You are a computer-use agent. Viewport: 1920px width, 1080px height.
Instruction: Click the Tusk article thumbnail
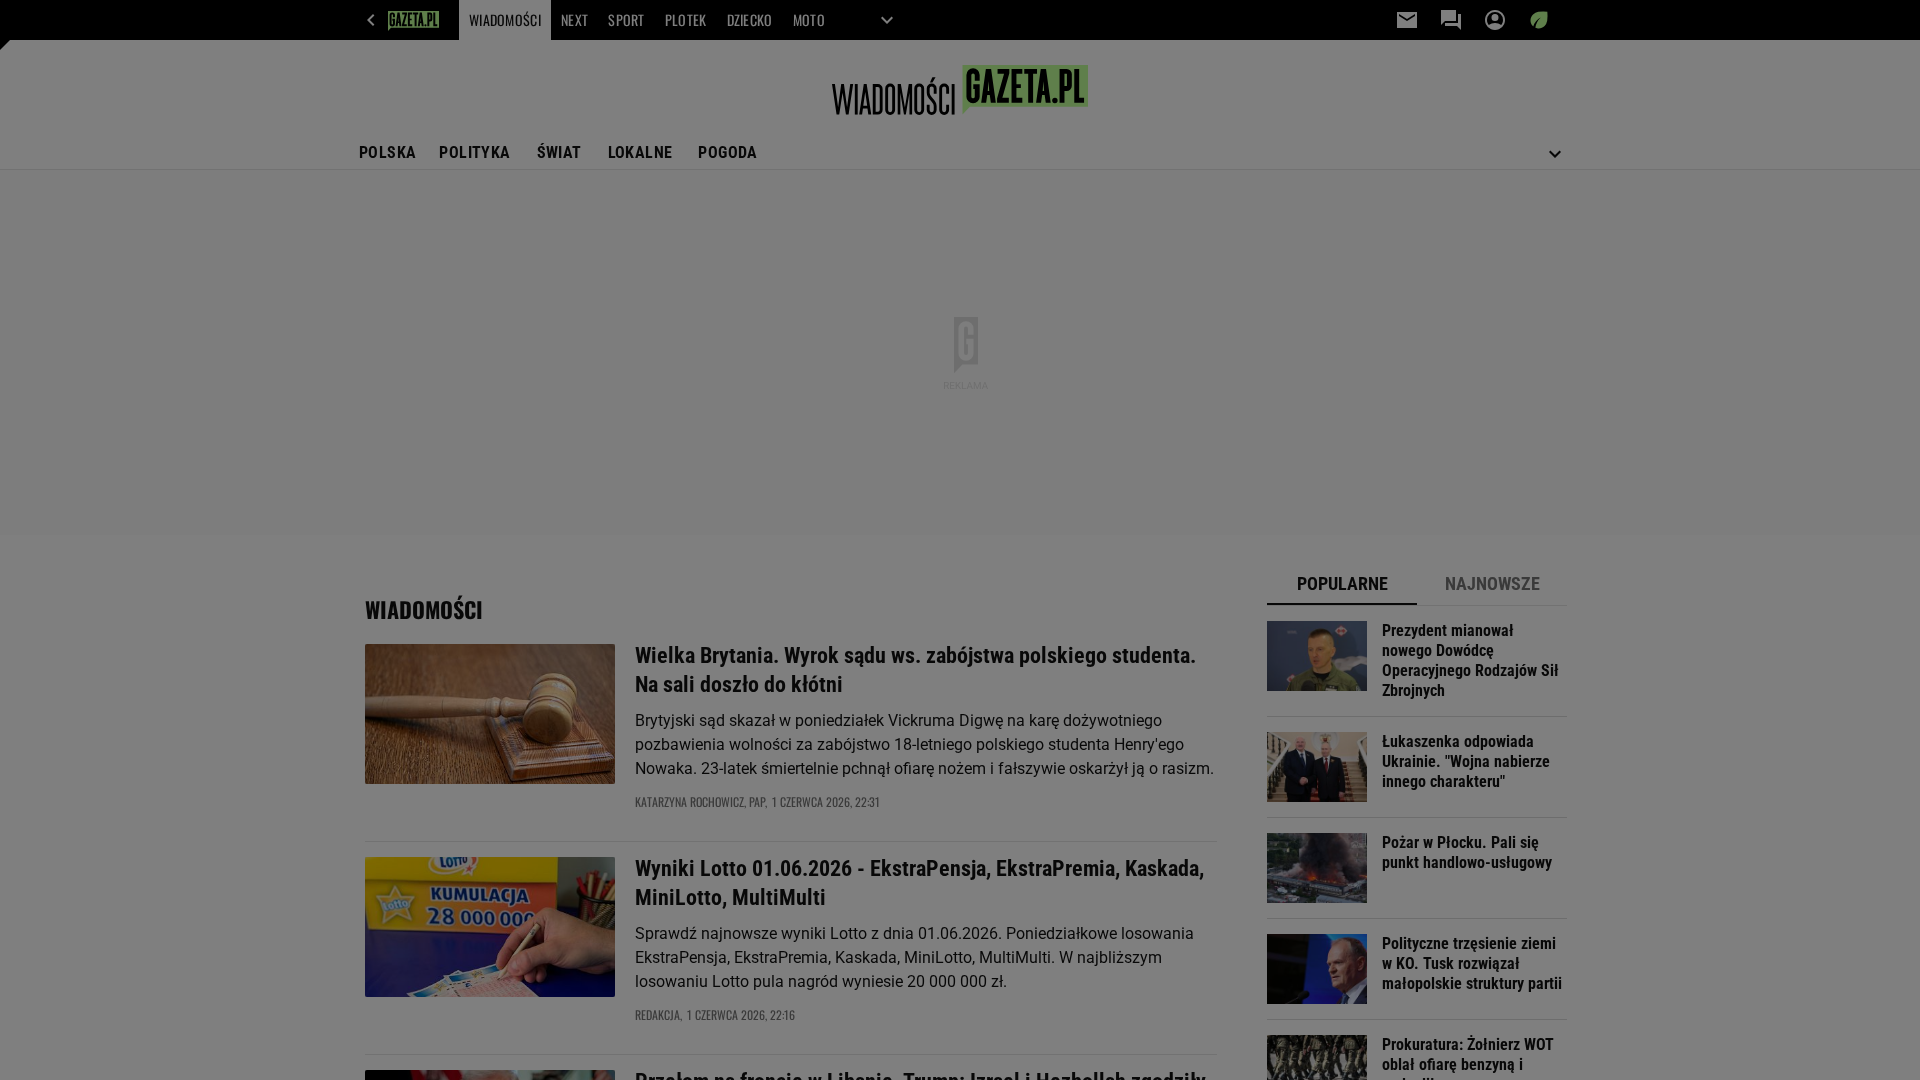(1317, 969)
